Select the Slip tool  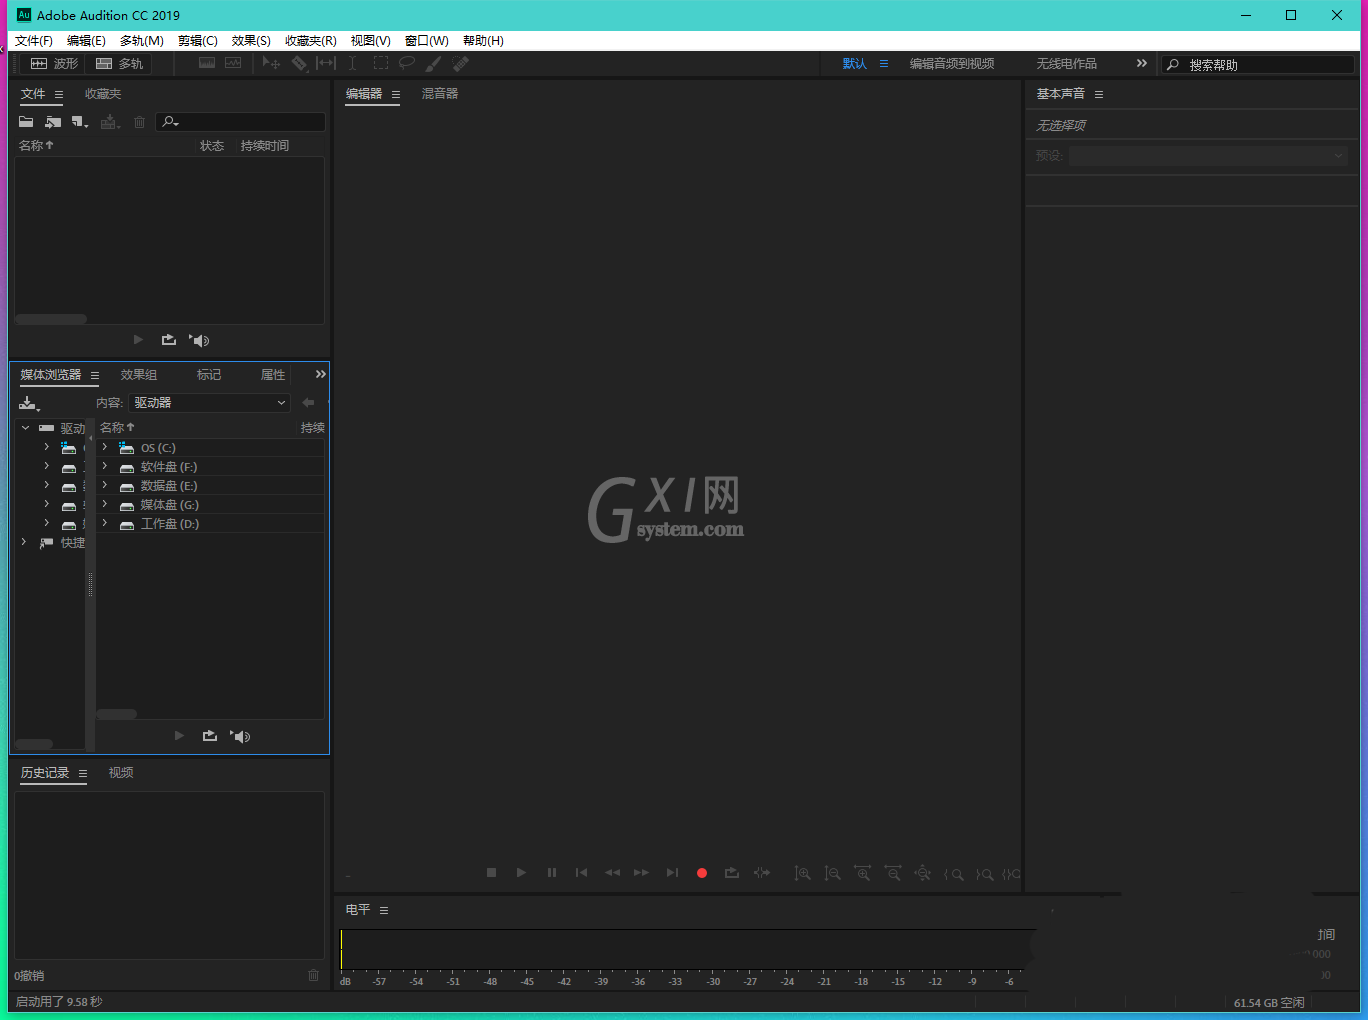pos(326,63)
